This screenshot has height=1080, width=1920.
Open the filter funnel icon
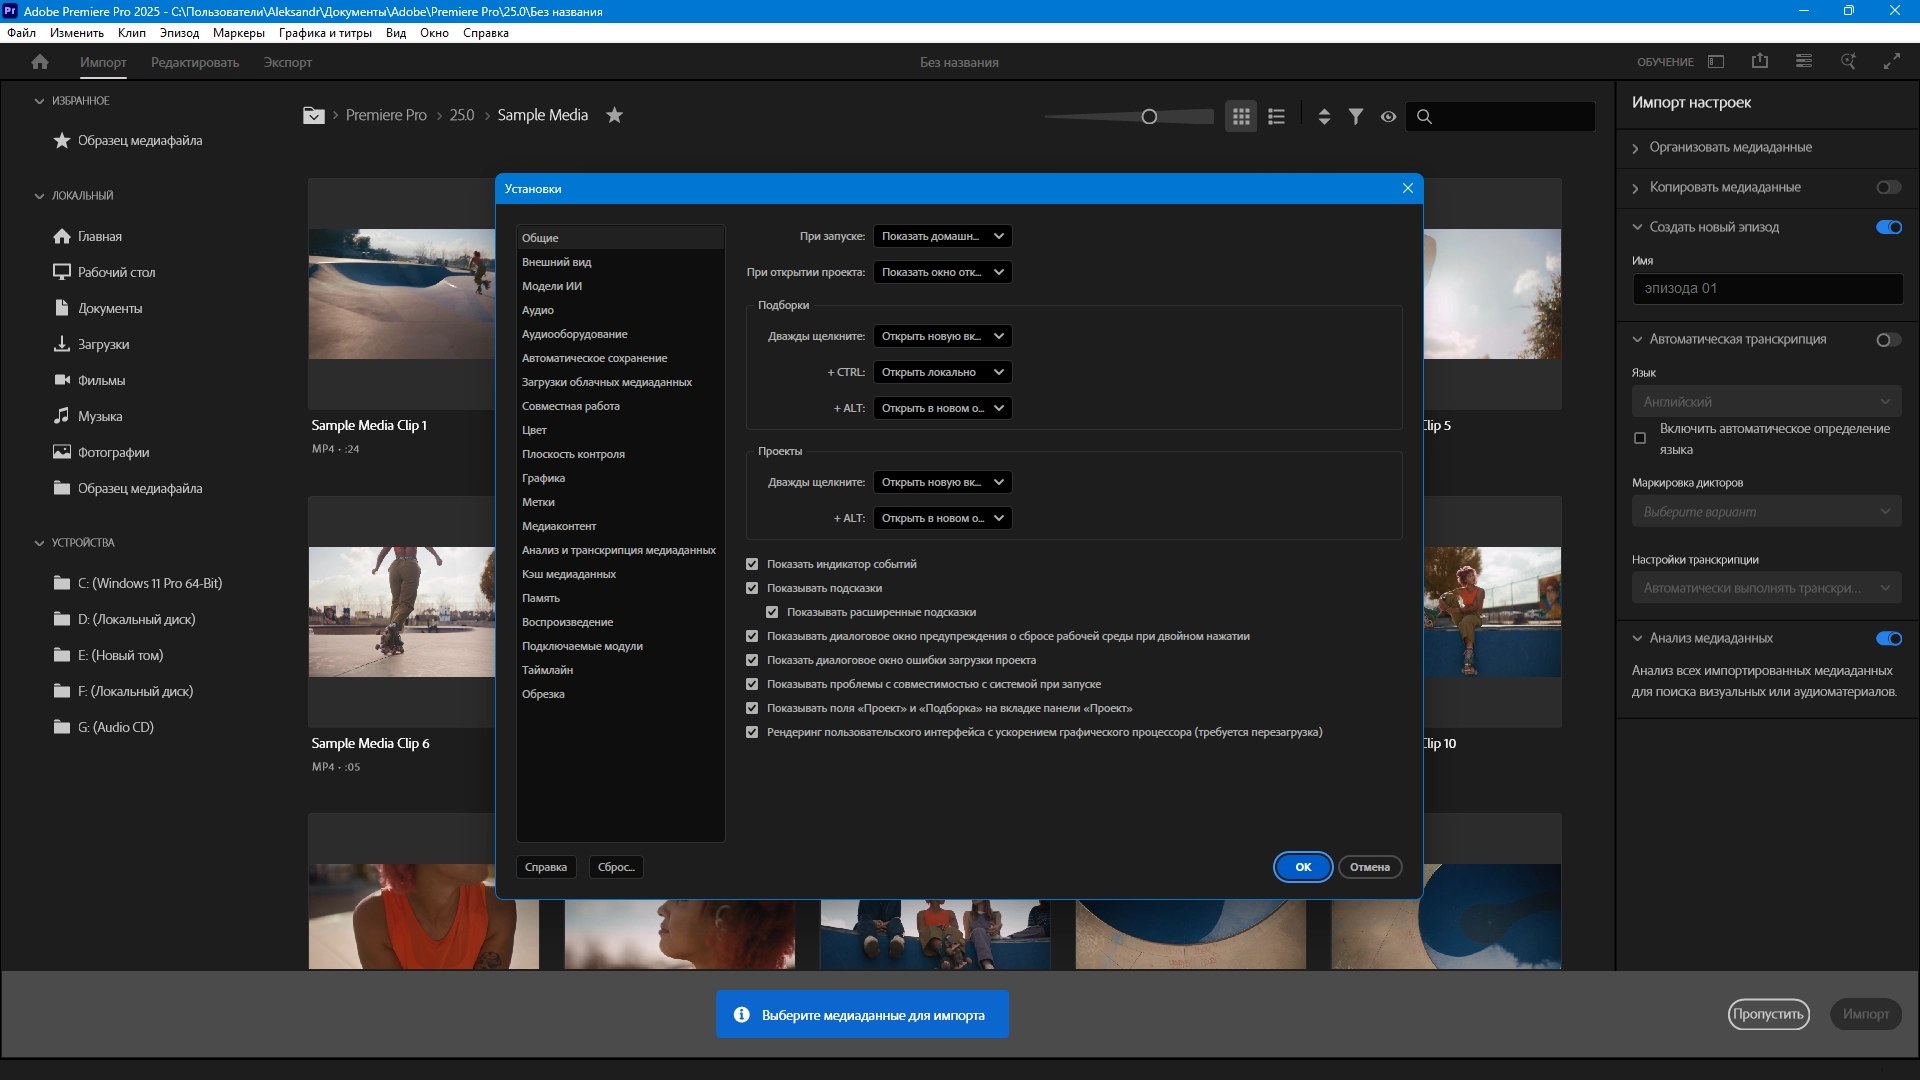(1355, 116)
